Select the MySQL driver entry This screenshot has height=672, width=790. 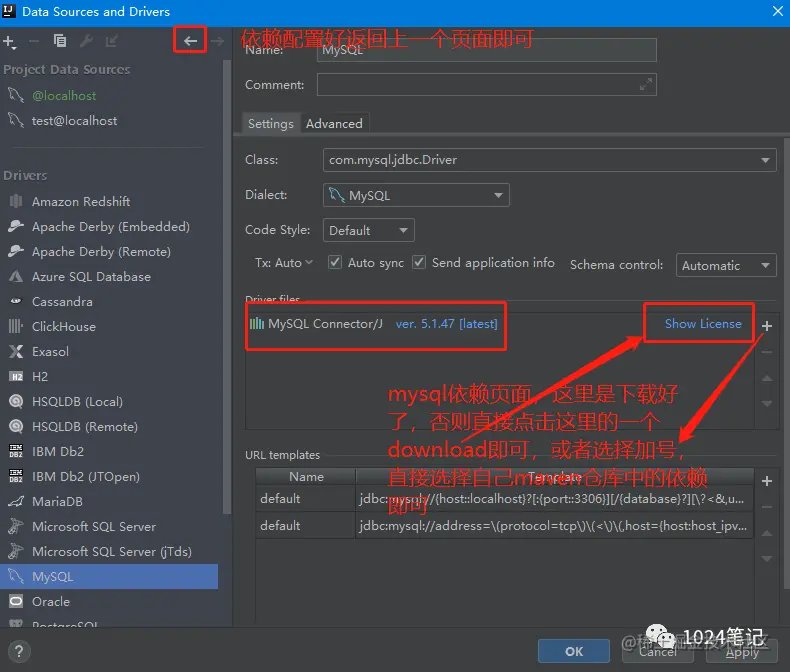[109, 576]
